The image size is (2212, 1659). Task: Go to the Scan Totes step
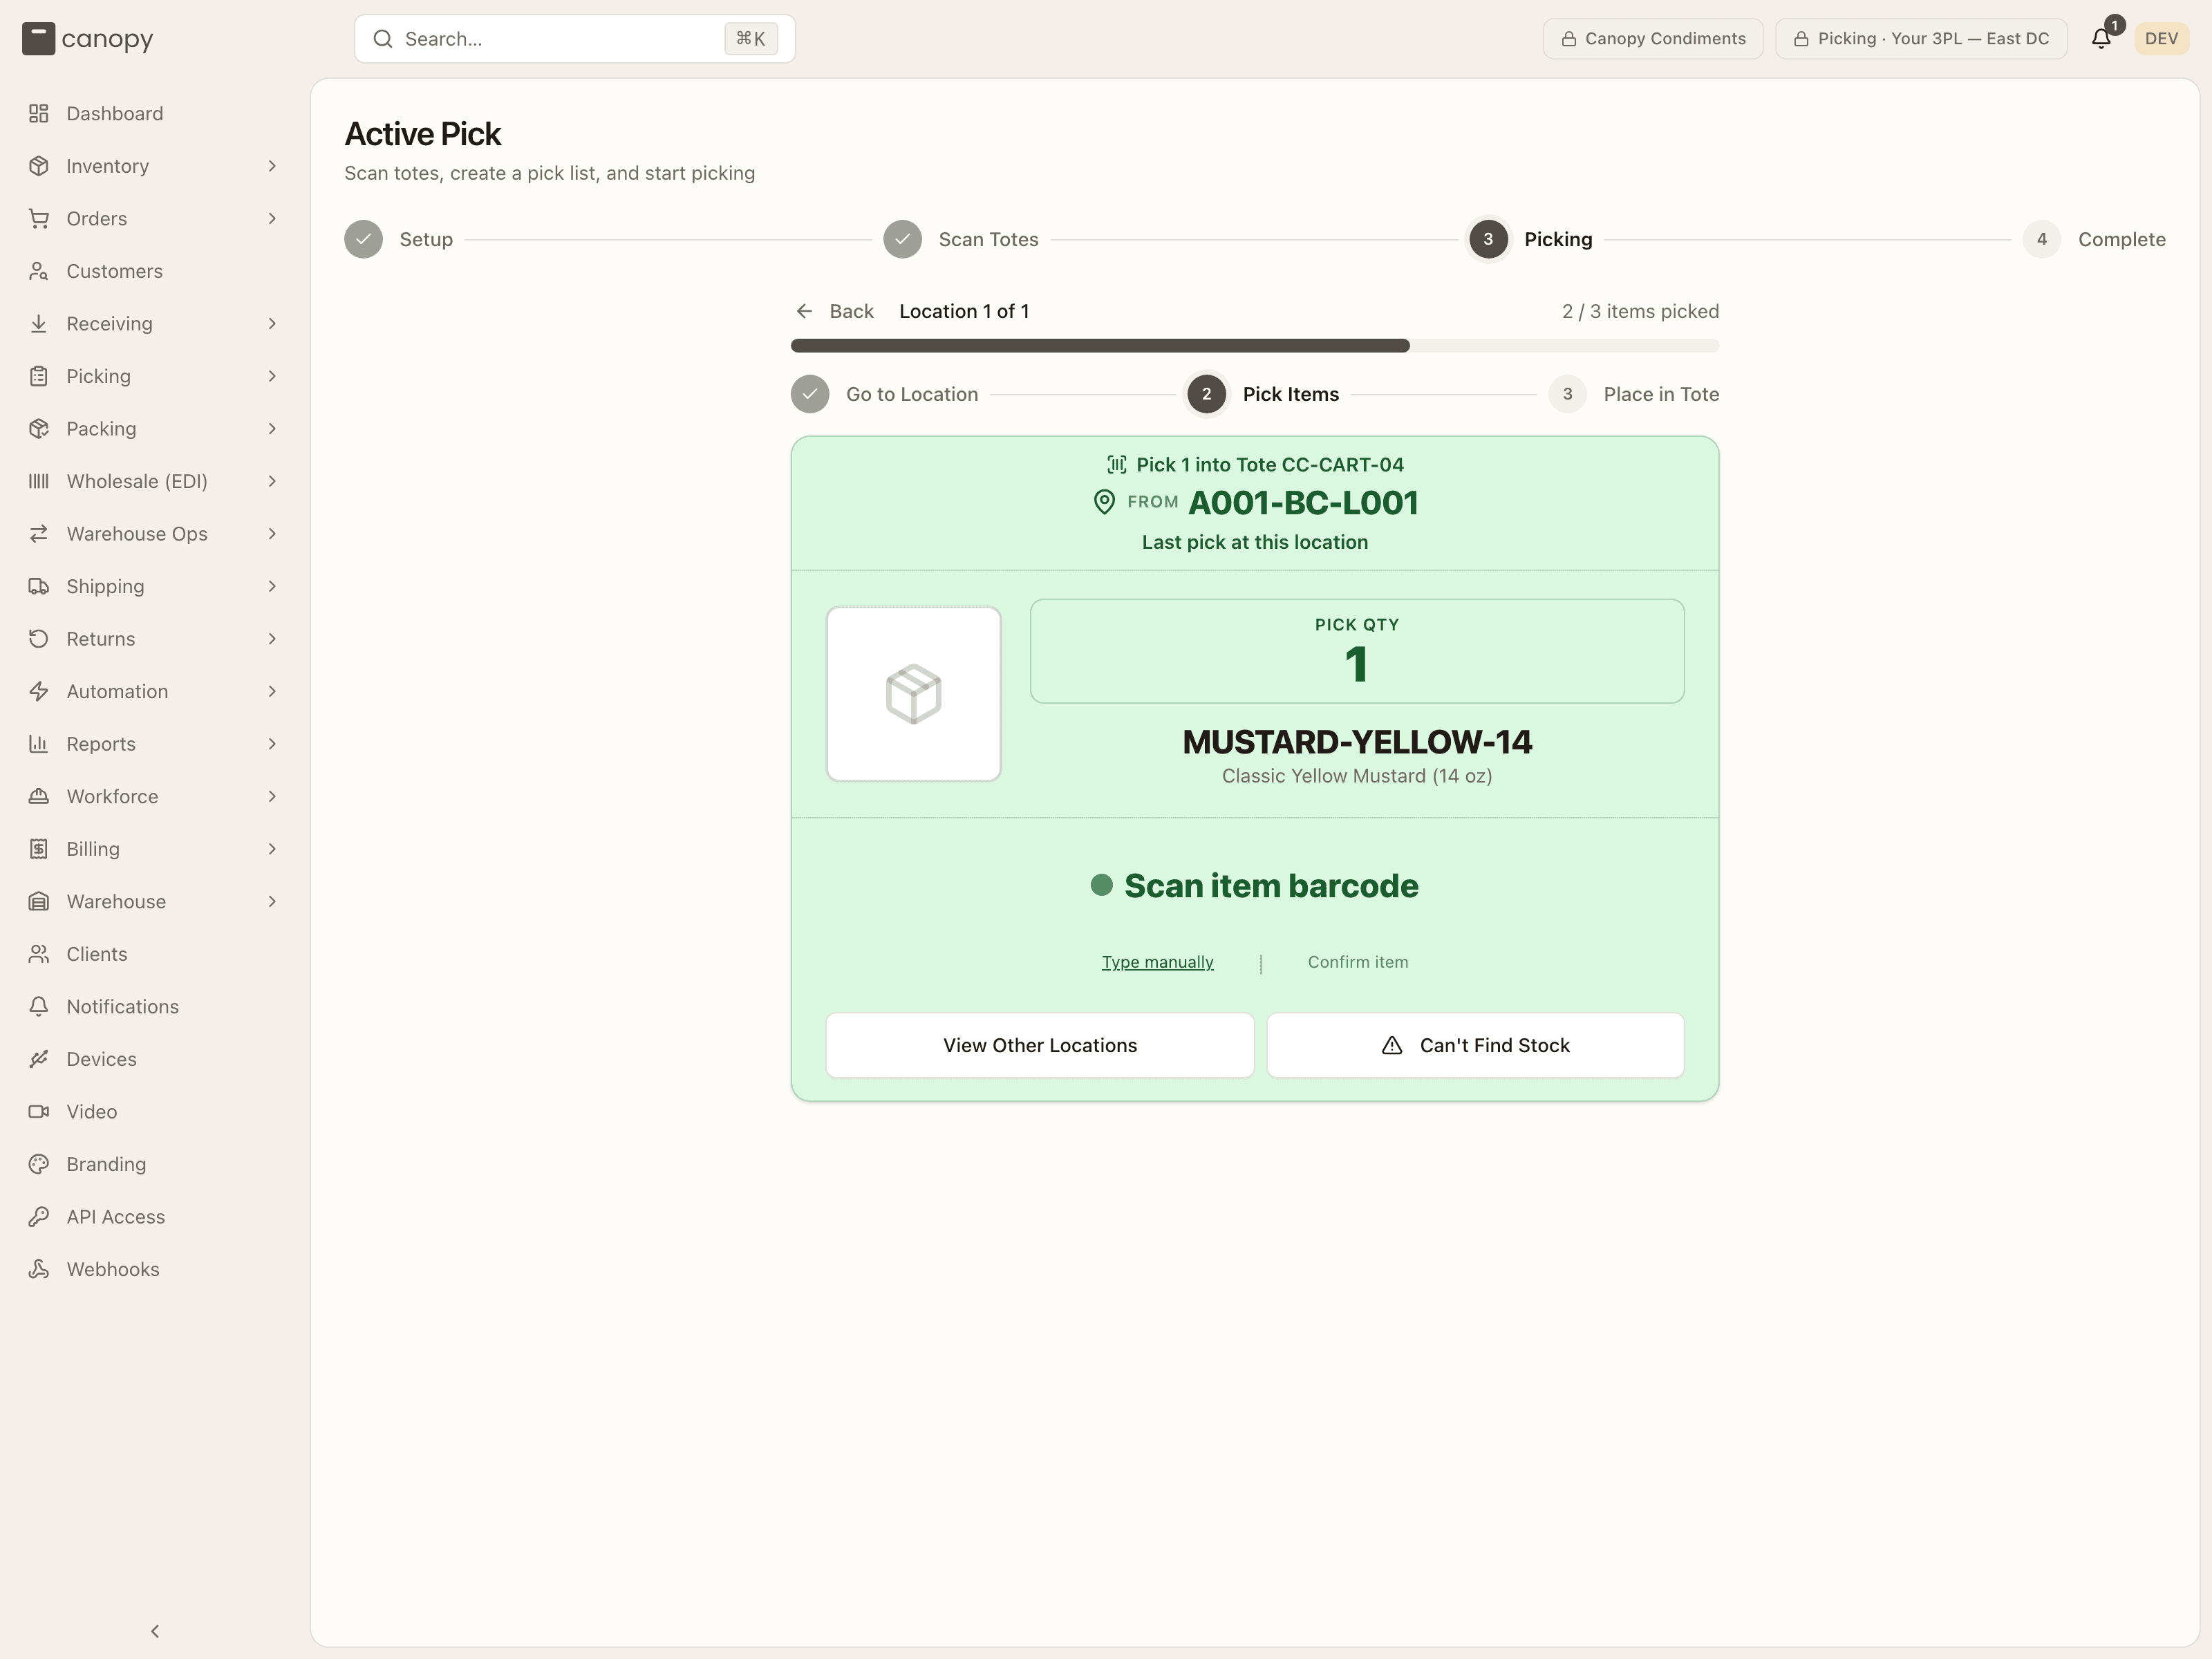(x=961, y=239)
